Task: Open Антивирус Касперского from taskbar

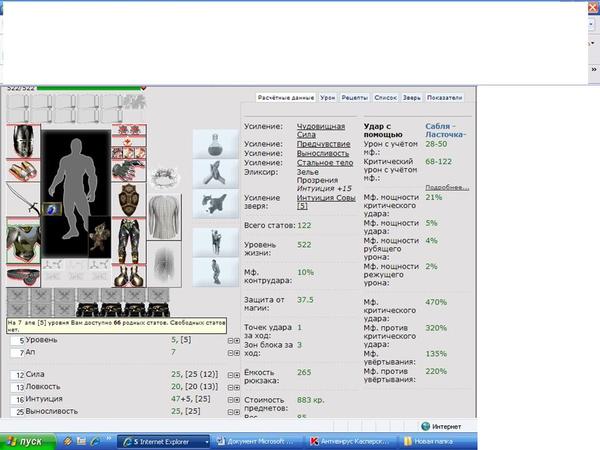Action: point(350,442)
